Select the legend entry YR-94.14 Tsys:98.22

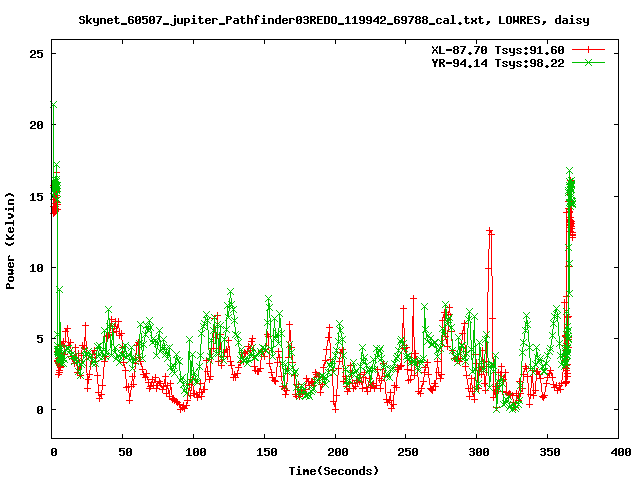click(x=498, y=63)
